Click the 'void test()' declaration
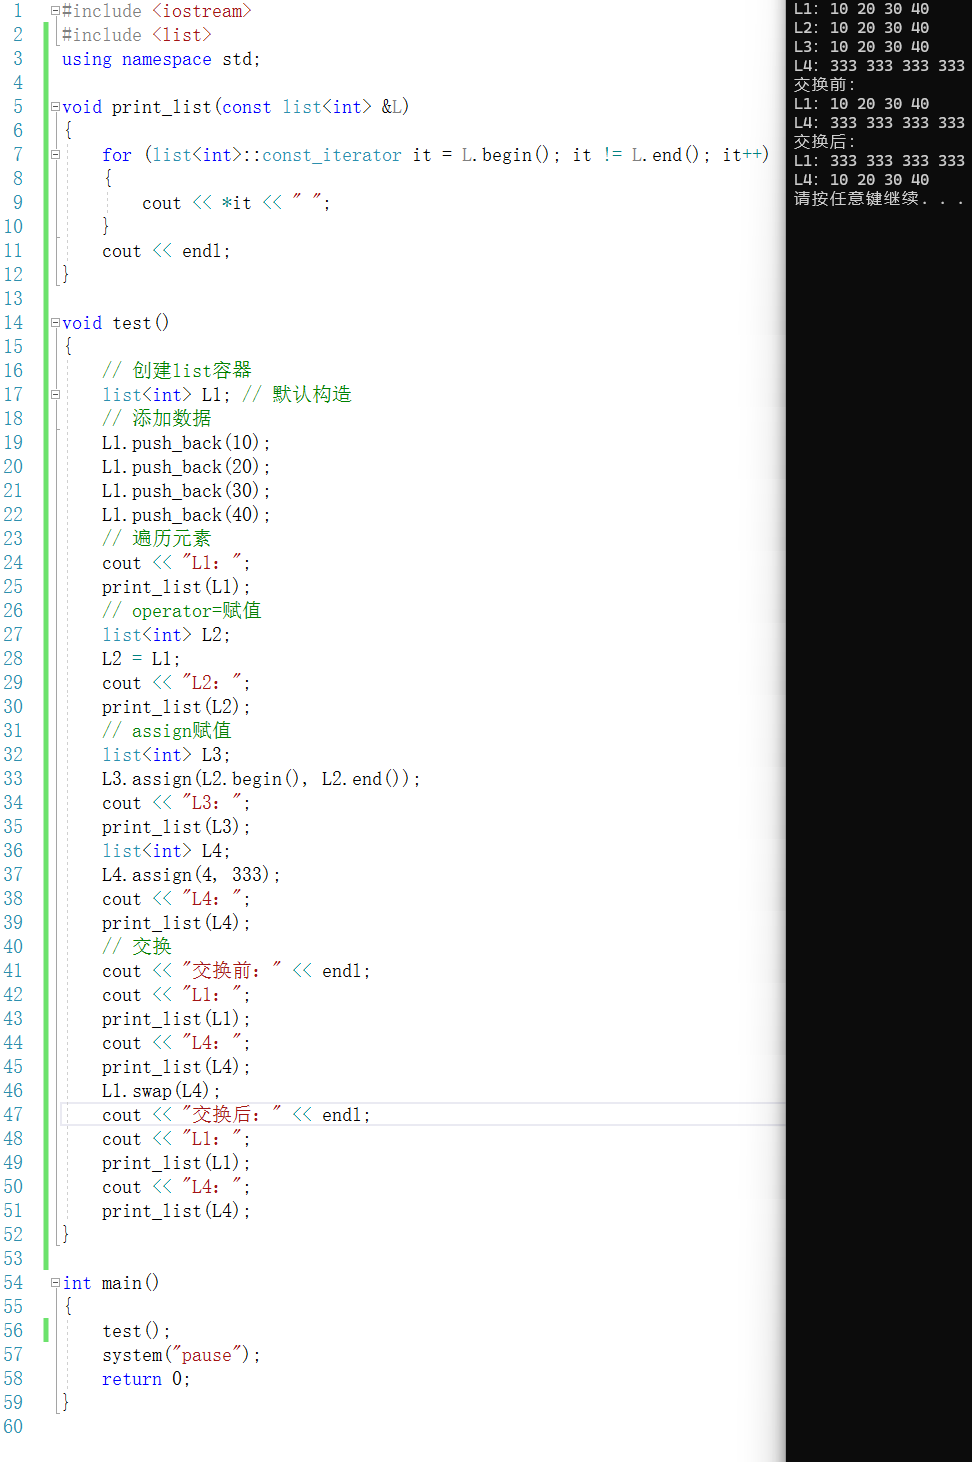 tap(116, 323)
